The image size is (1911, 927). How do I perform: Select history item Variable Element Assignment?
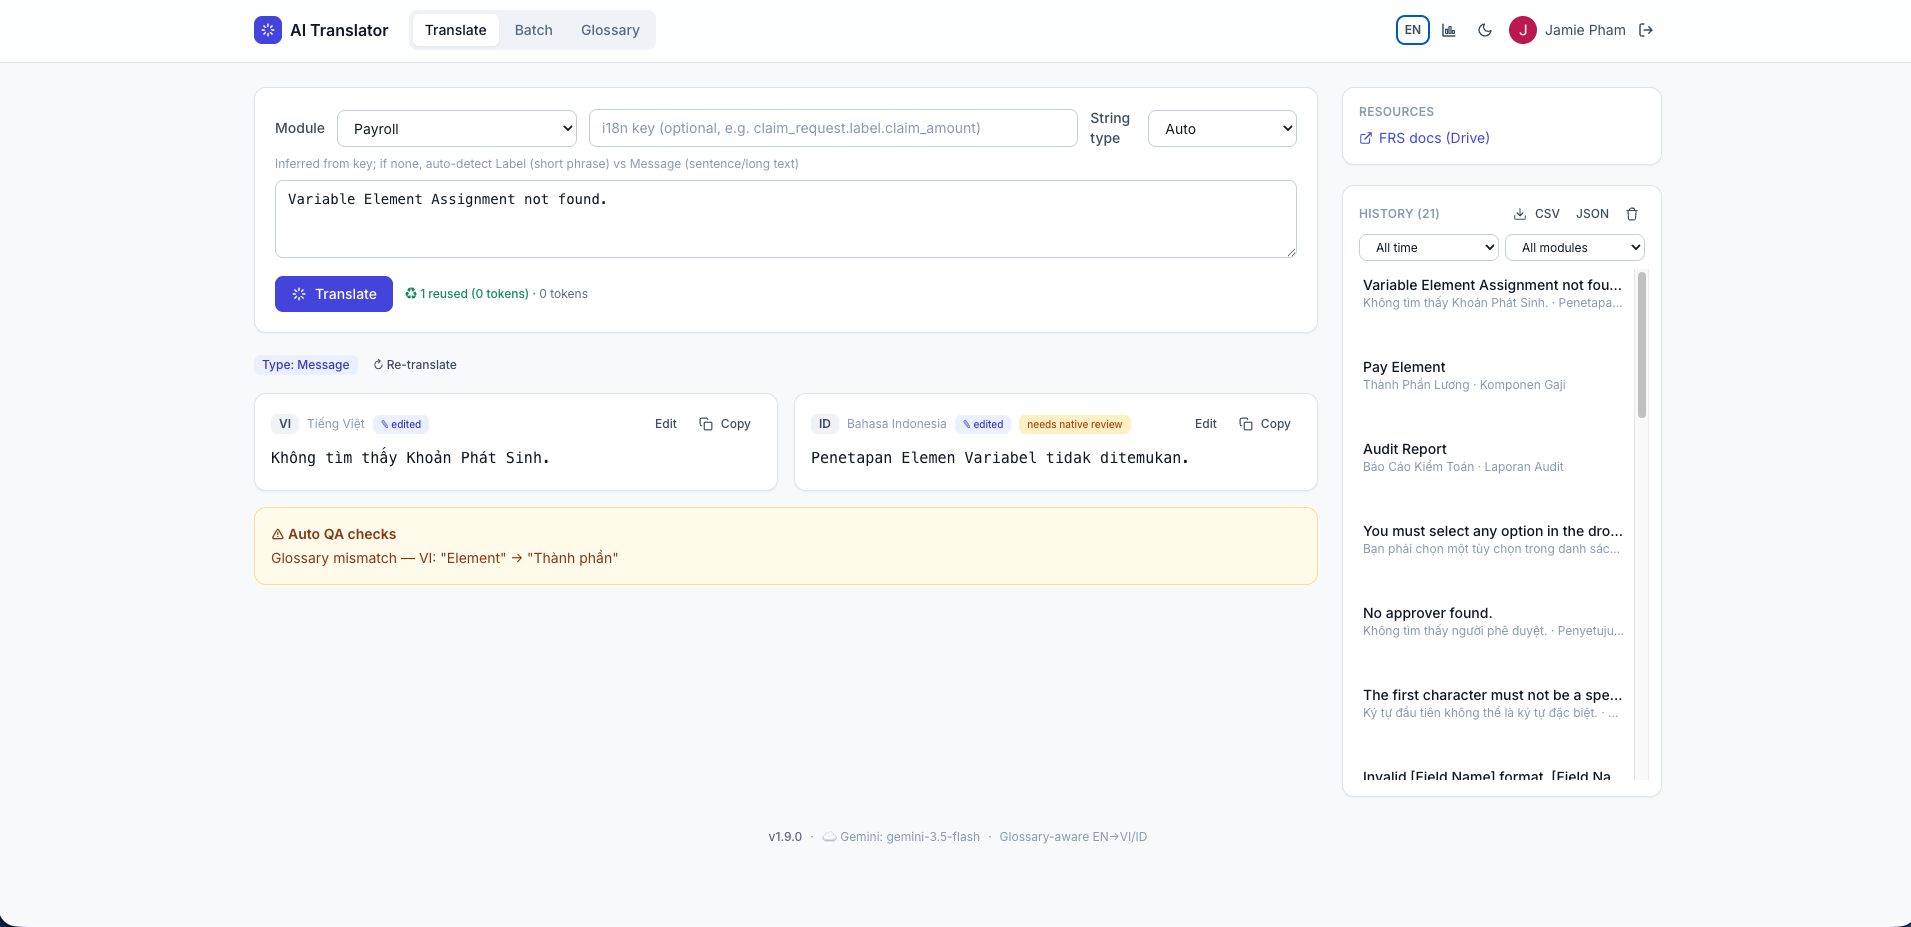[1493, 293]
